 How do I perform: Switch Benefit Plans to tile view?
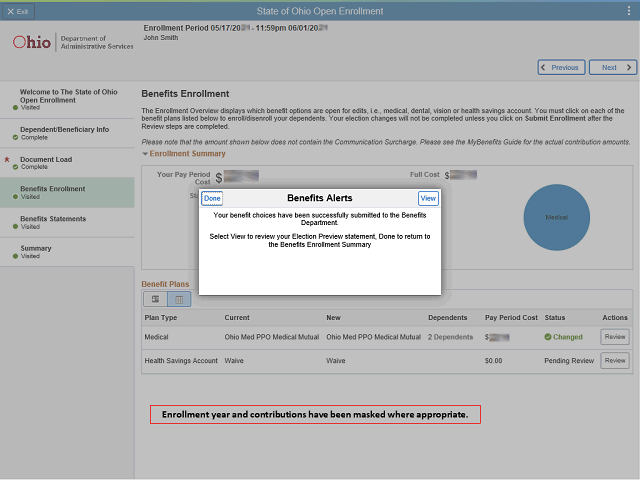pyautogui.click(x=156, y=299)
